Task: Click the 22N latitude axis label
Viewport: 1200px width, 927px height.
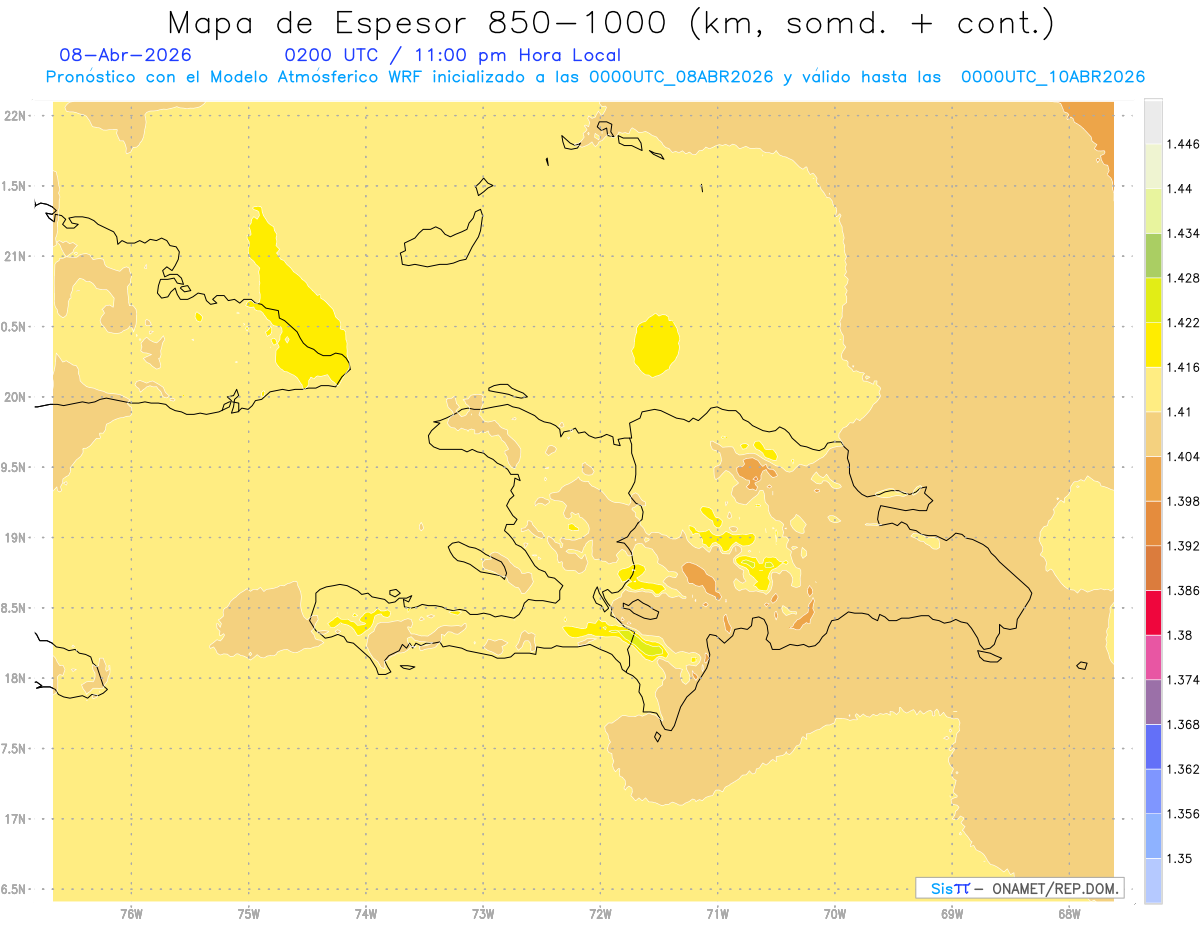Action: 16,116
